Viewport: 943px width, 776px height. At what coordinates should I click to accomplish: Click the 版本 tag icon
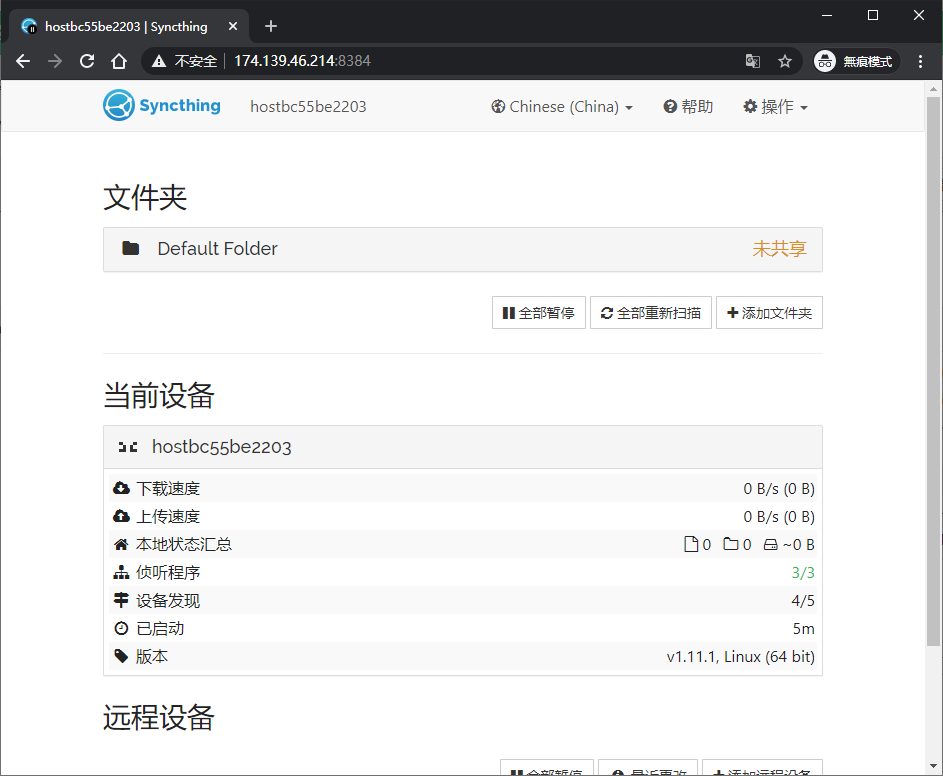pyautogui.click(x=121, y=656)
